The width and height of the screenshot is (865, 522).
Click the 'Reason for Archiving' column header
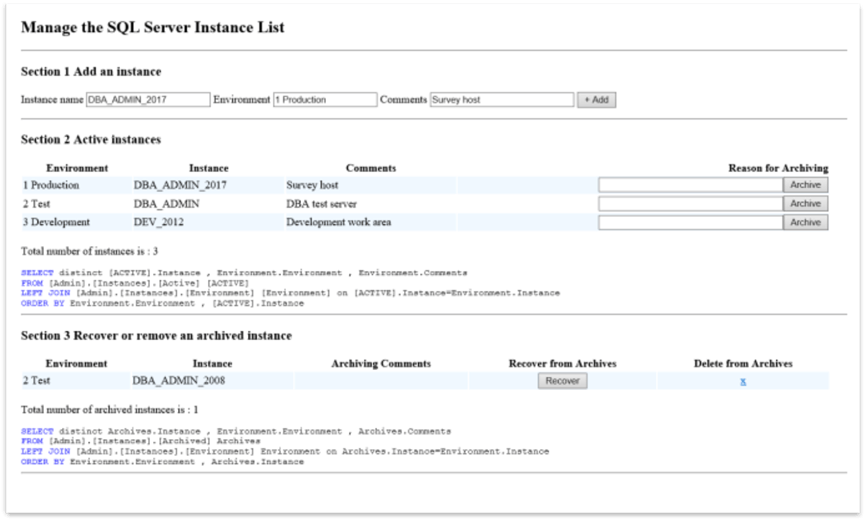[778, 168]
